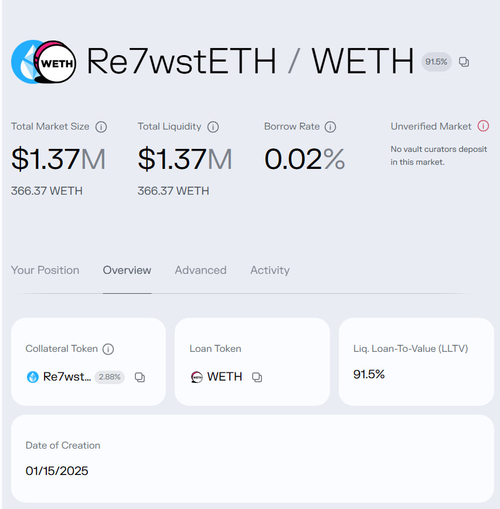Open Total Market Size info icon

click(x=101, y=127)
